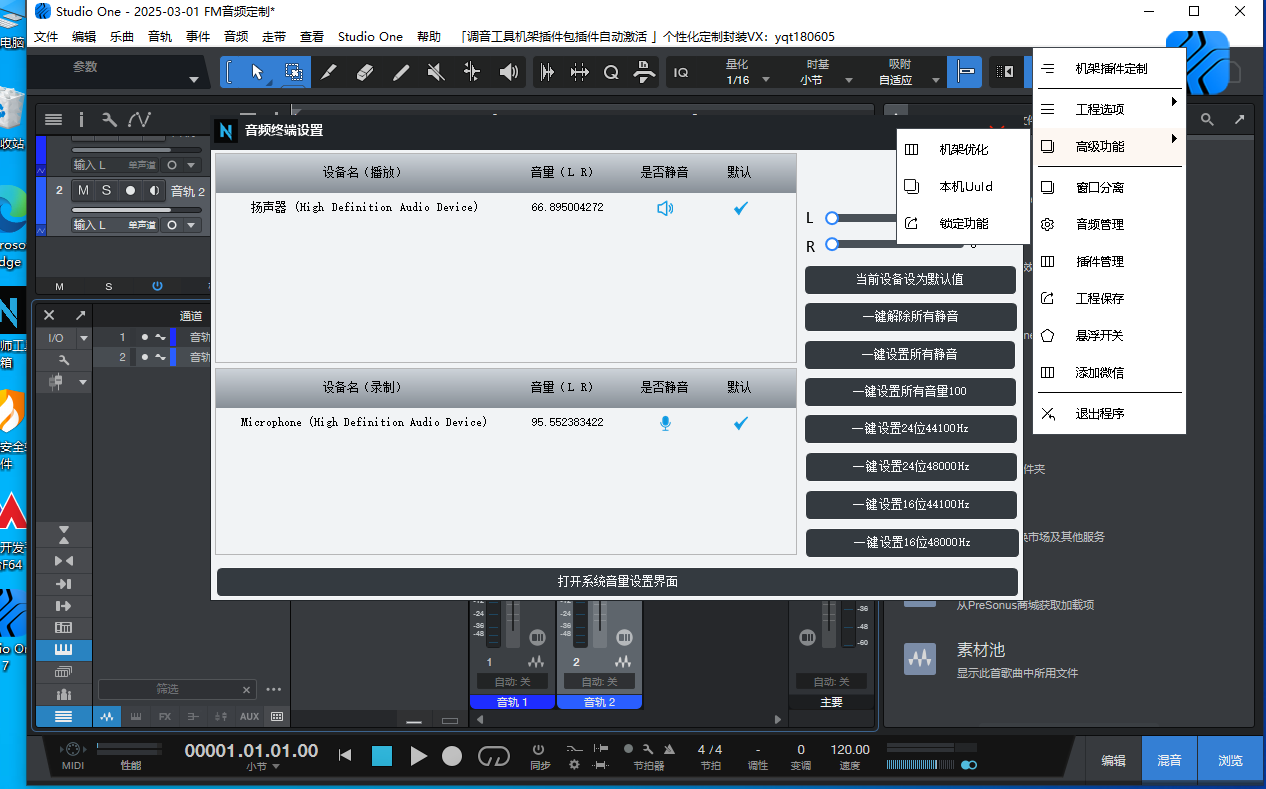Click the 一键解除所有静音 button
1266x789 pixels.
click(910, 317)
